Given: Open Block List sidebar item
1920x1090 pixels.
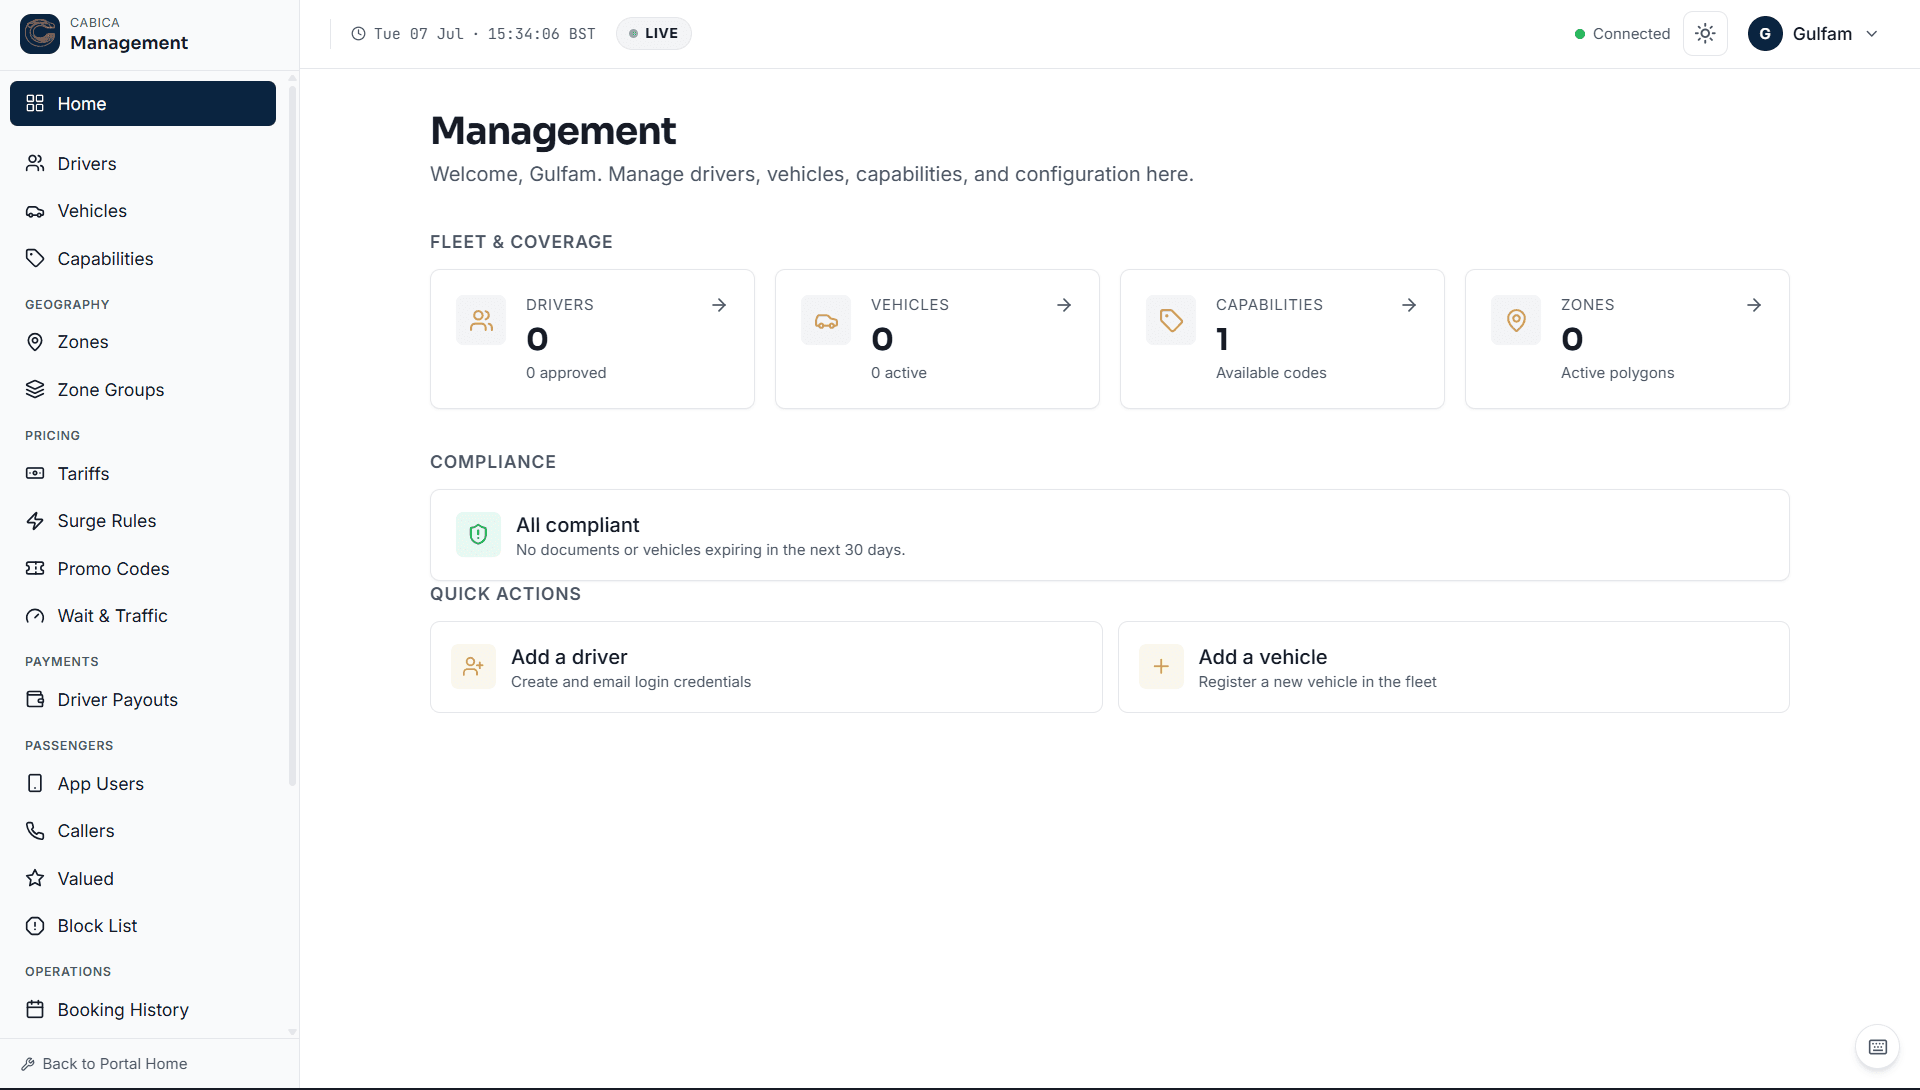Looking at the screenshot, I should point(143,926).
